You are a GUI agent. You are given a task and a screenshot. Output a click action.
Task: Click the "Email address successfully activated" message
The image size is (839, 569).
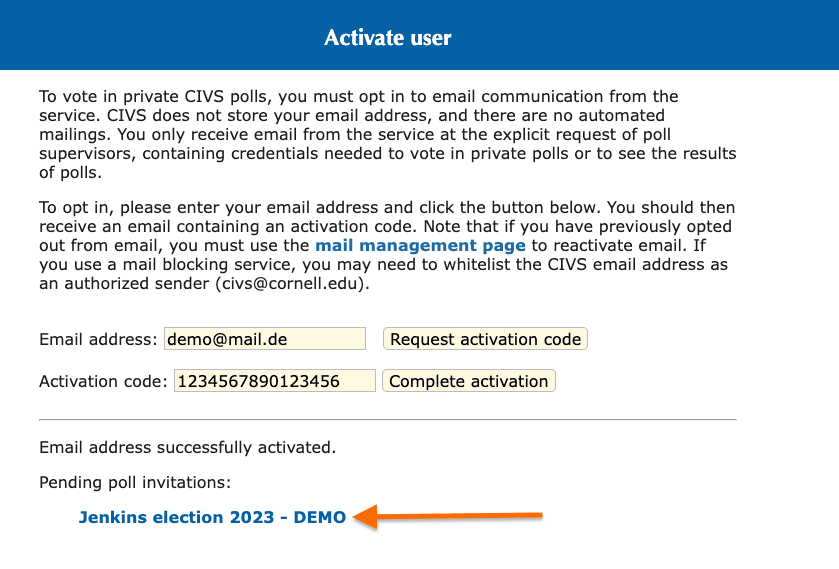click(x=187, y=446)
